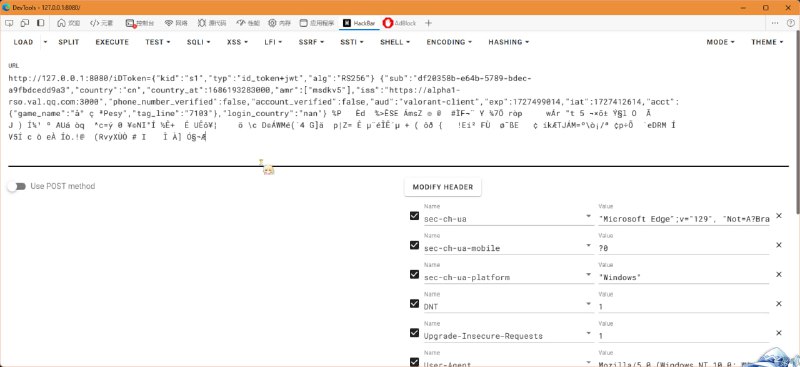Toggle the DevTools sidebar panel icon
The width and height of the screenshot is (800, 367).
click(40, 23)
